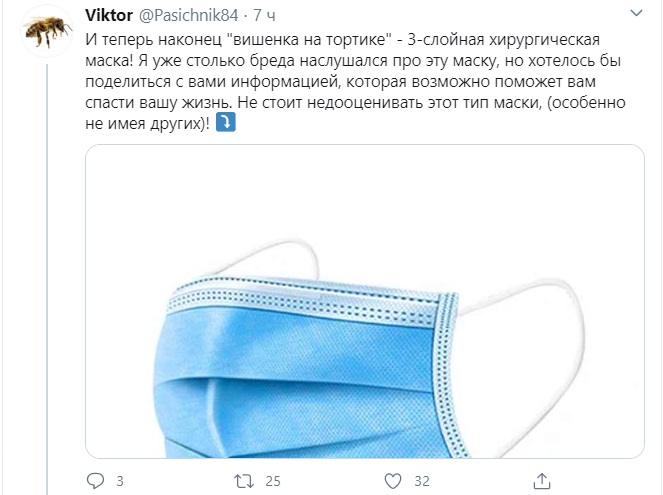Like the tweet with the heart icon
The image size is (663, 495).
click(393, 481)
